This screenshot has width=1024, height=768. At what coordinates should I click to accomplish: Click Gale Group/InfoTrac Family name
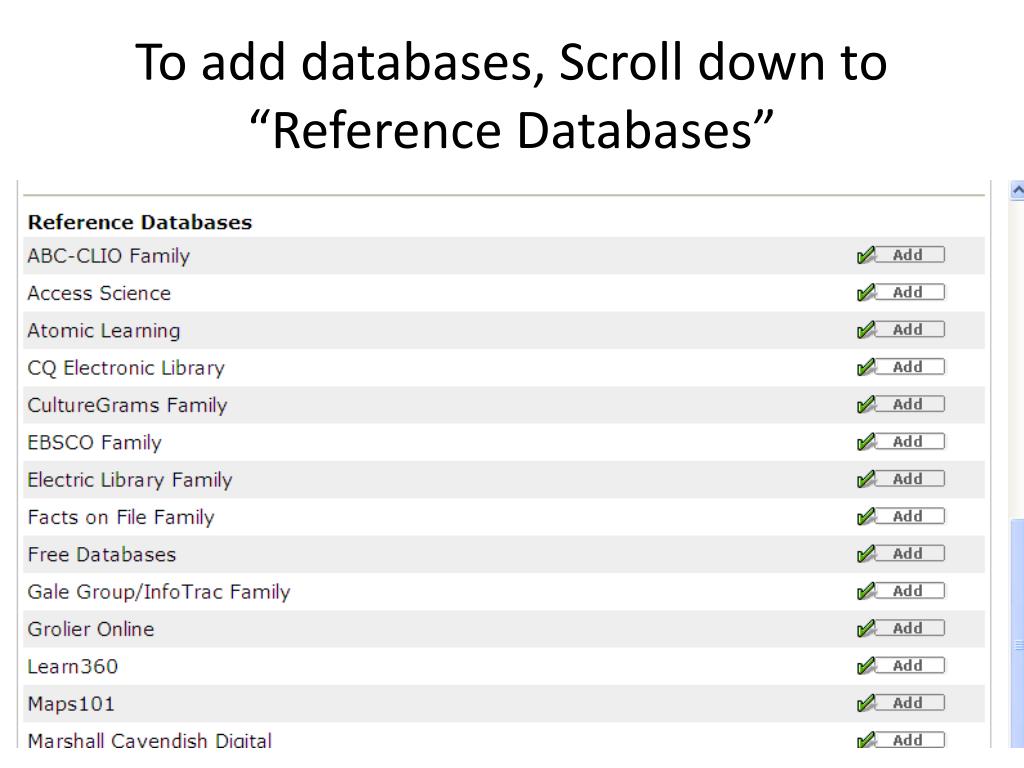coord(159,592)
